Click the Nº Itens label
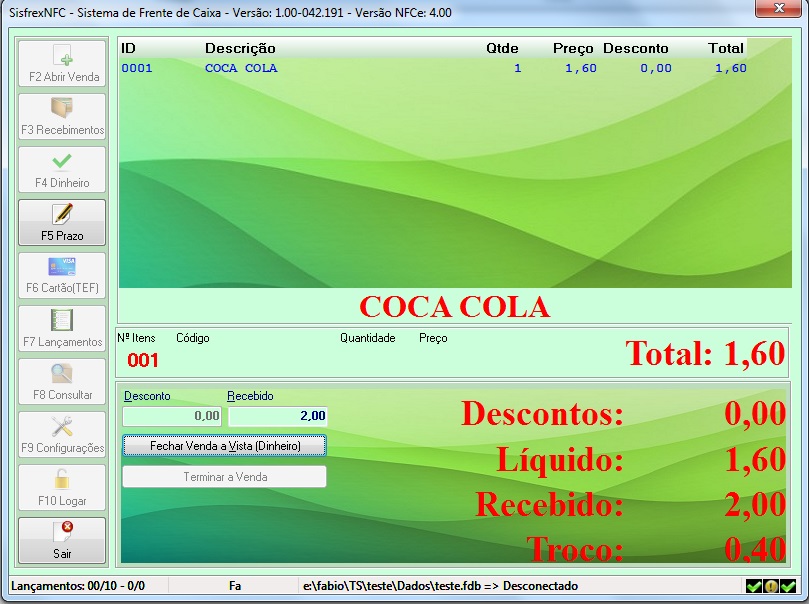809x604 pixels. [136, 338]
